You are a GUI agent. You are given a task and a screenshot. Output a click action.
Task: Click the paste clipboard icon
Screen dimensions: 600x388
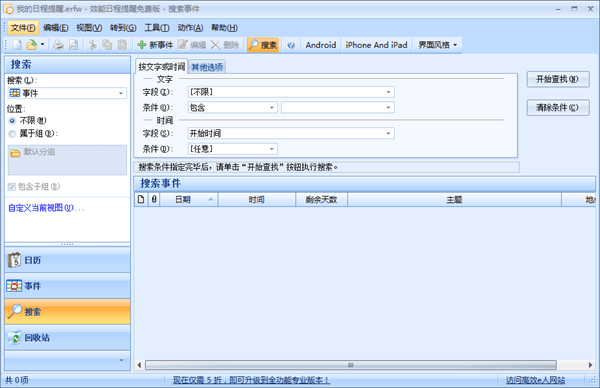tap(122, 45)
